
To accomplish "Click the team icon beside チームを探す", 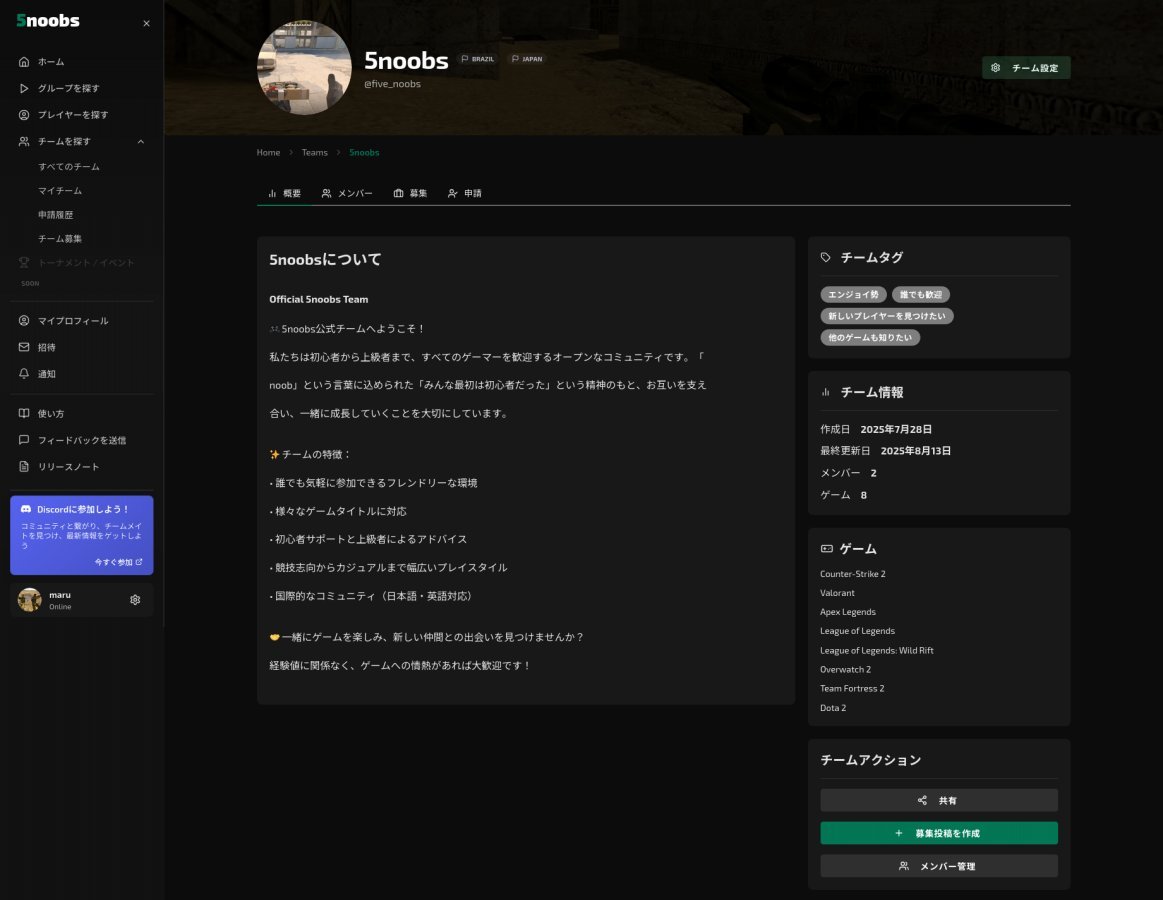I will point(24,141).
